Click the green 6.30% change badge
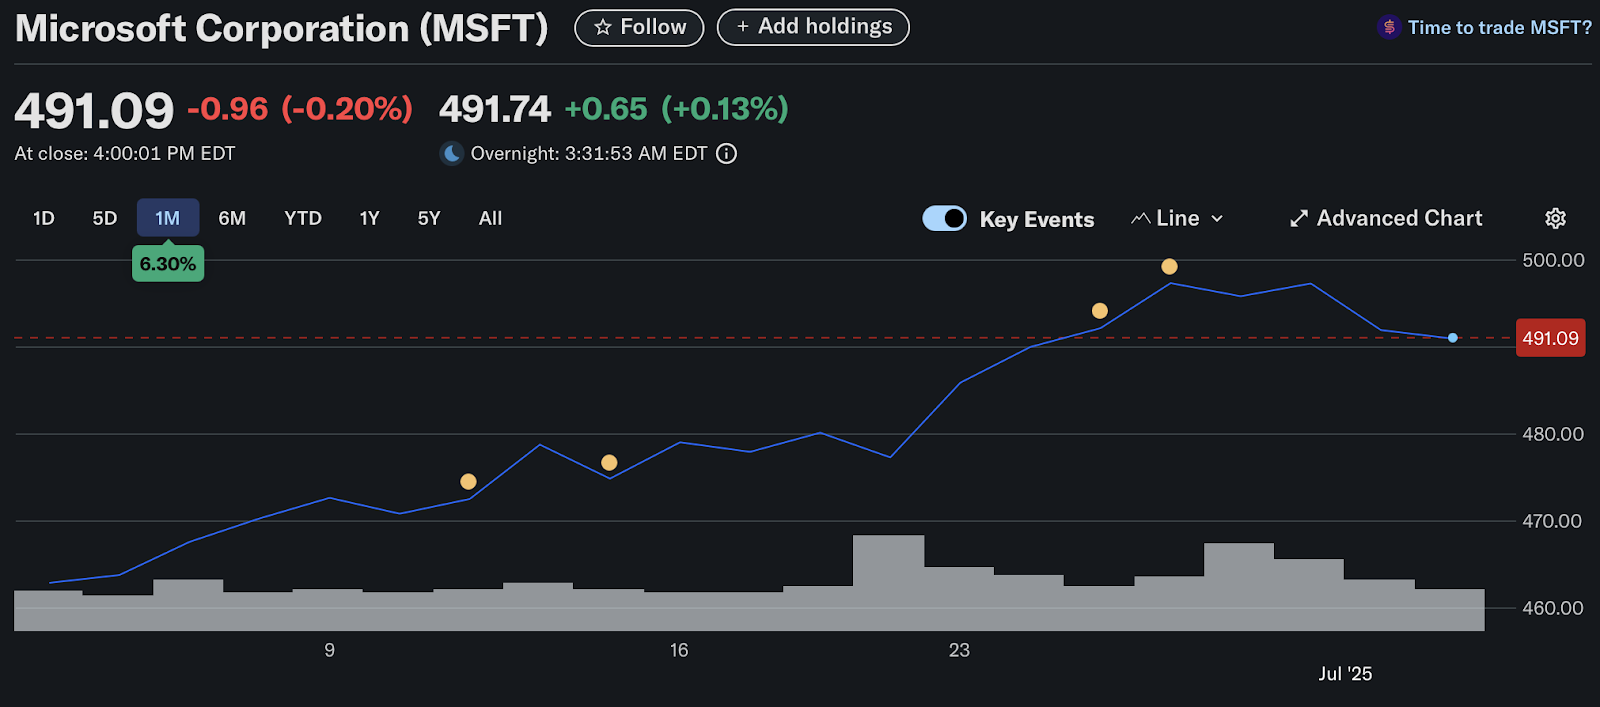This screenshot has width=1600, height=707. point(168,264)
